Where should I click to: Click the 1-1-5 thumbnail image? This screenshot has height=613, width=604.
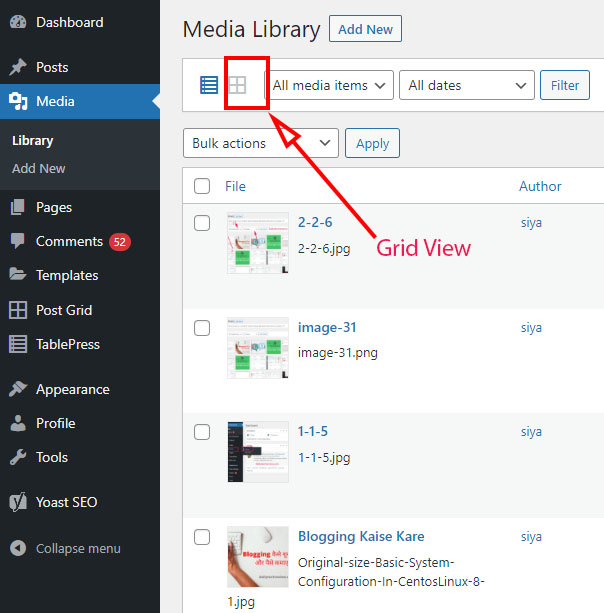pos(258,452)
